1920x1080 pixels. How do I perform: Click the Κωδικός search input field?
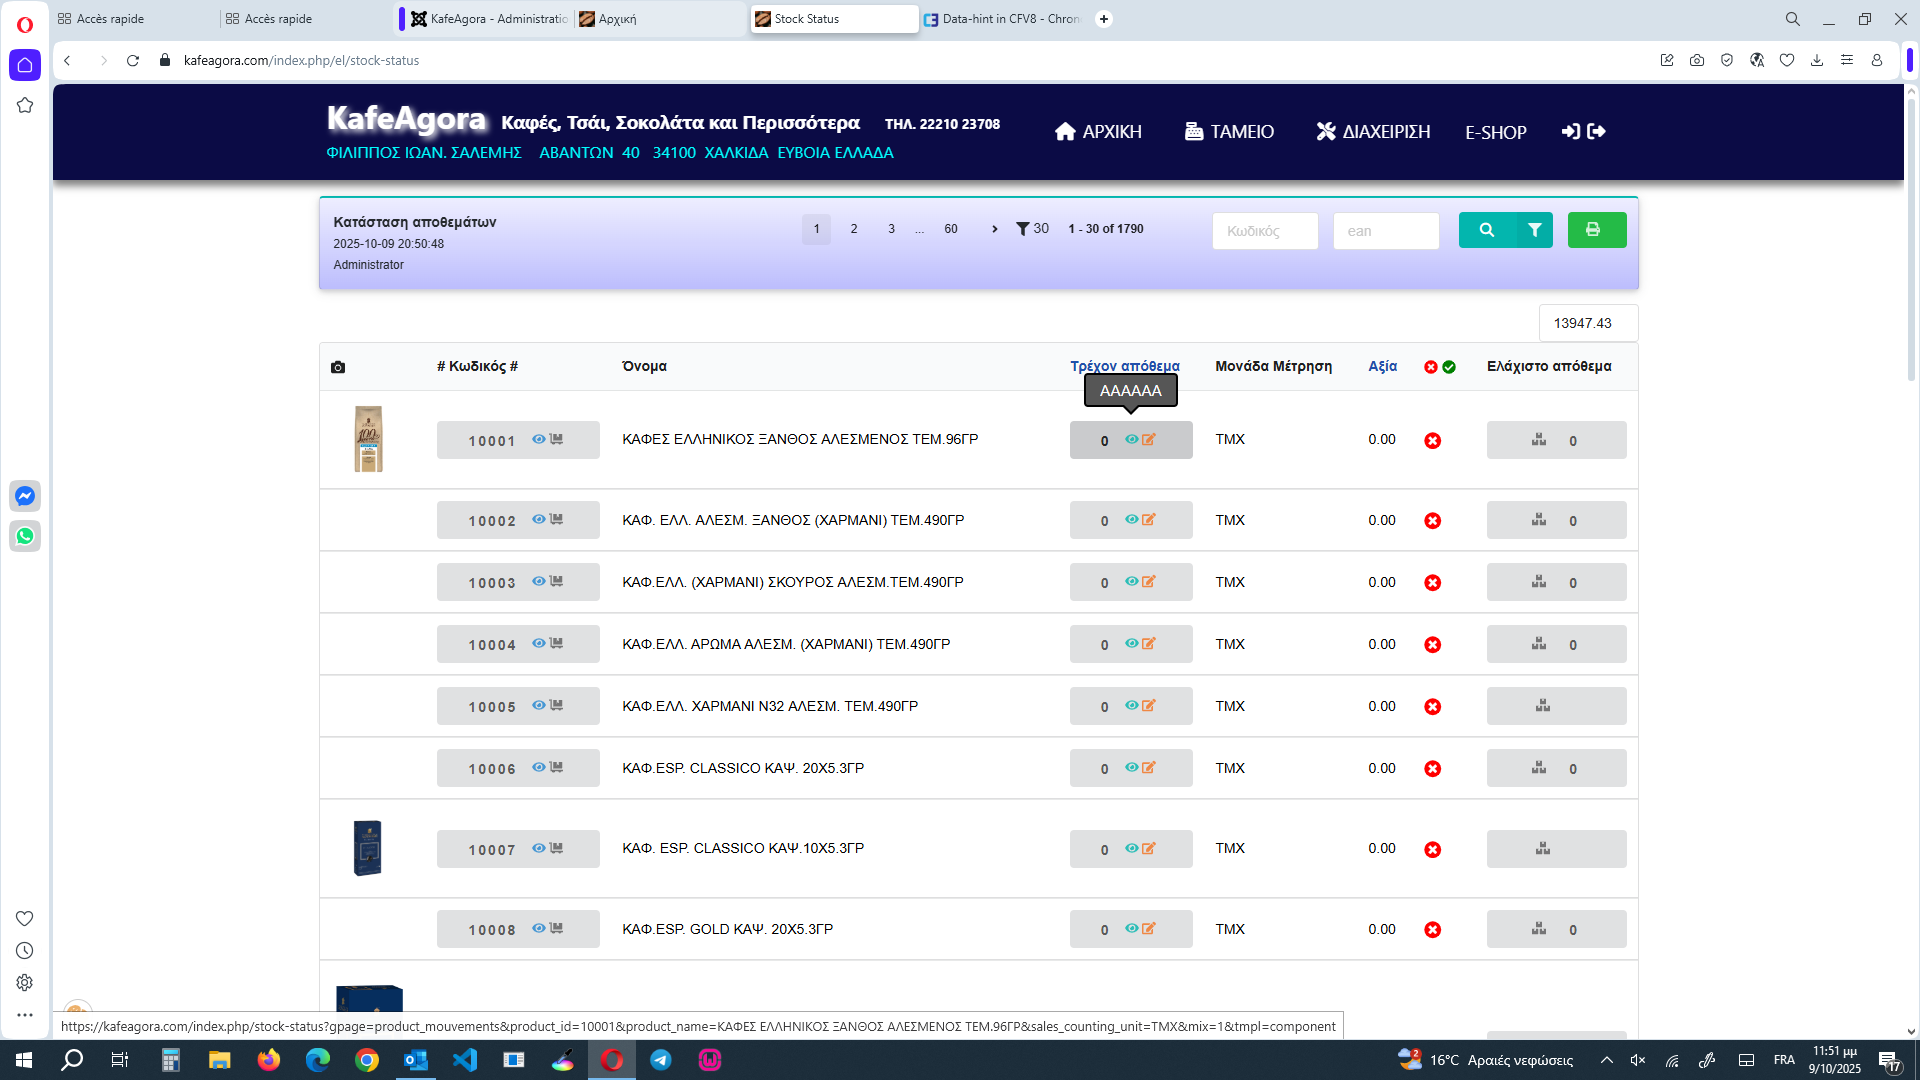click(1264, 231)
